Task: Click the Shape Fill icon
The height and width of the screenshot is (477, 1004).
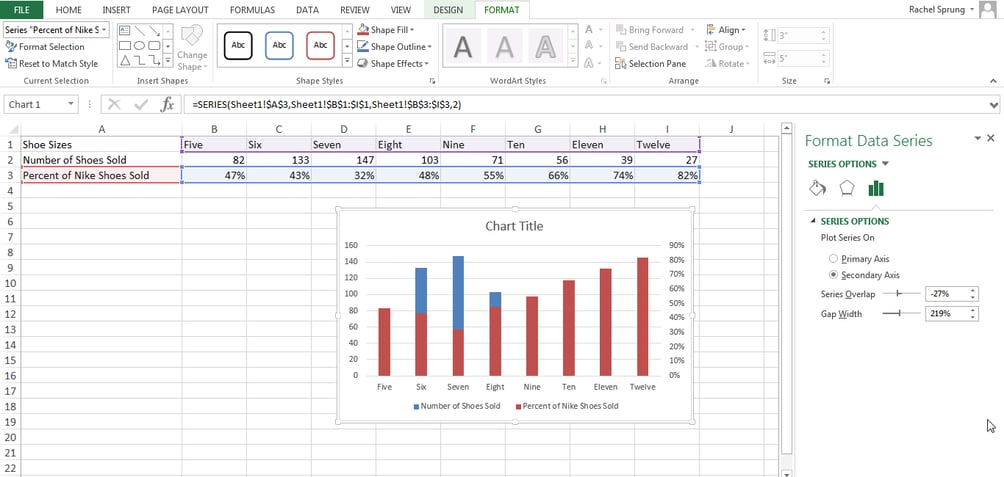Action: pyautogui.click(x=362, y=31)
